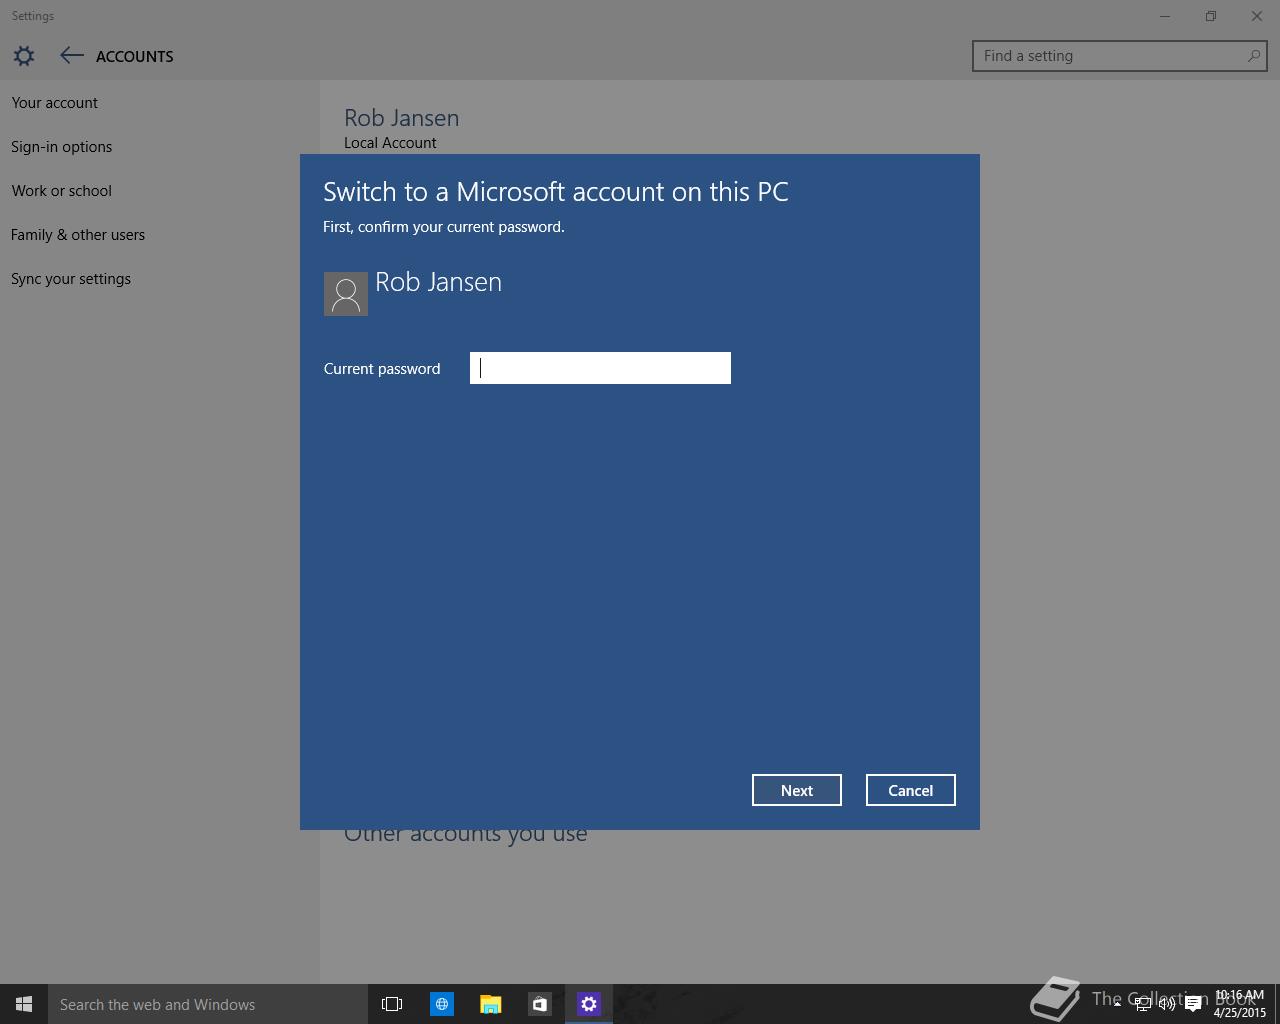Open the Windows Start button
Viewport: 1280px width, 1024px height.
pyautogui.click(x=24, y=1004)
